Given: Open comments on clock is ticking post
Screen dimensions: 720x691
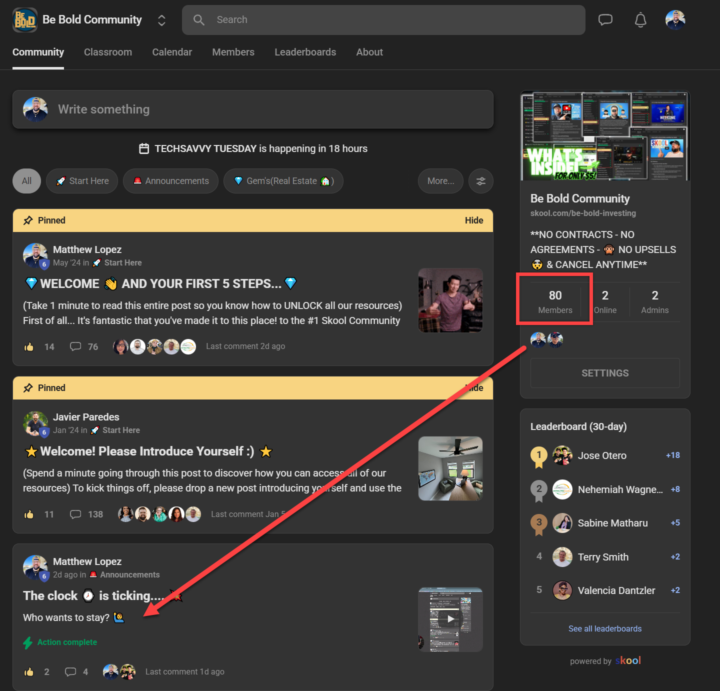Looking at the screenshot, I should point(70,672).
